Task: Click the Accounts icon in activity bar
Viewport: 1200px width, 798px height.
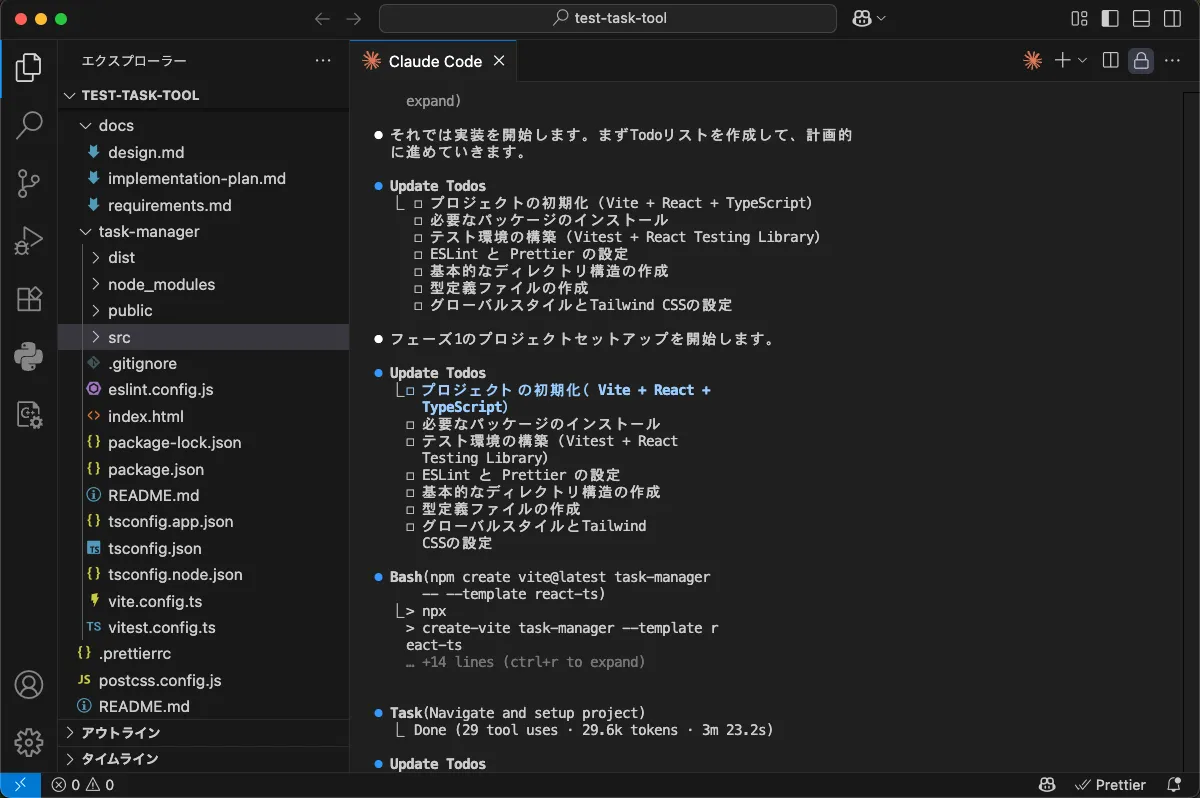Action: (29, 685)
